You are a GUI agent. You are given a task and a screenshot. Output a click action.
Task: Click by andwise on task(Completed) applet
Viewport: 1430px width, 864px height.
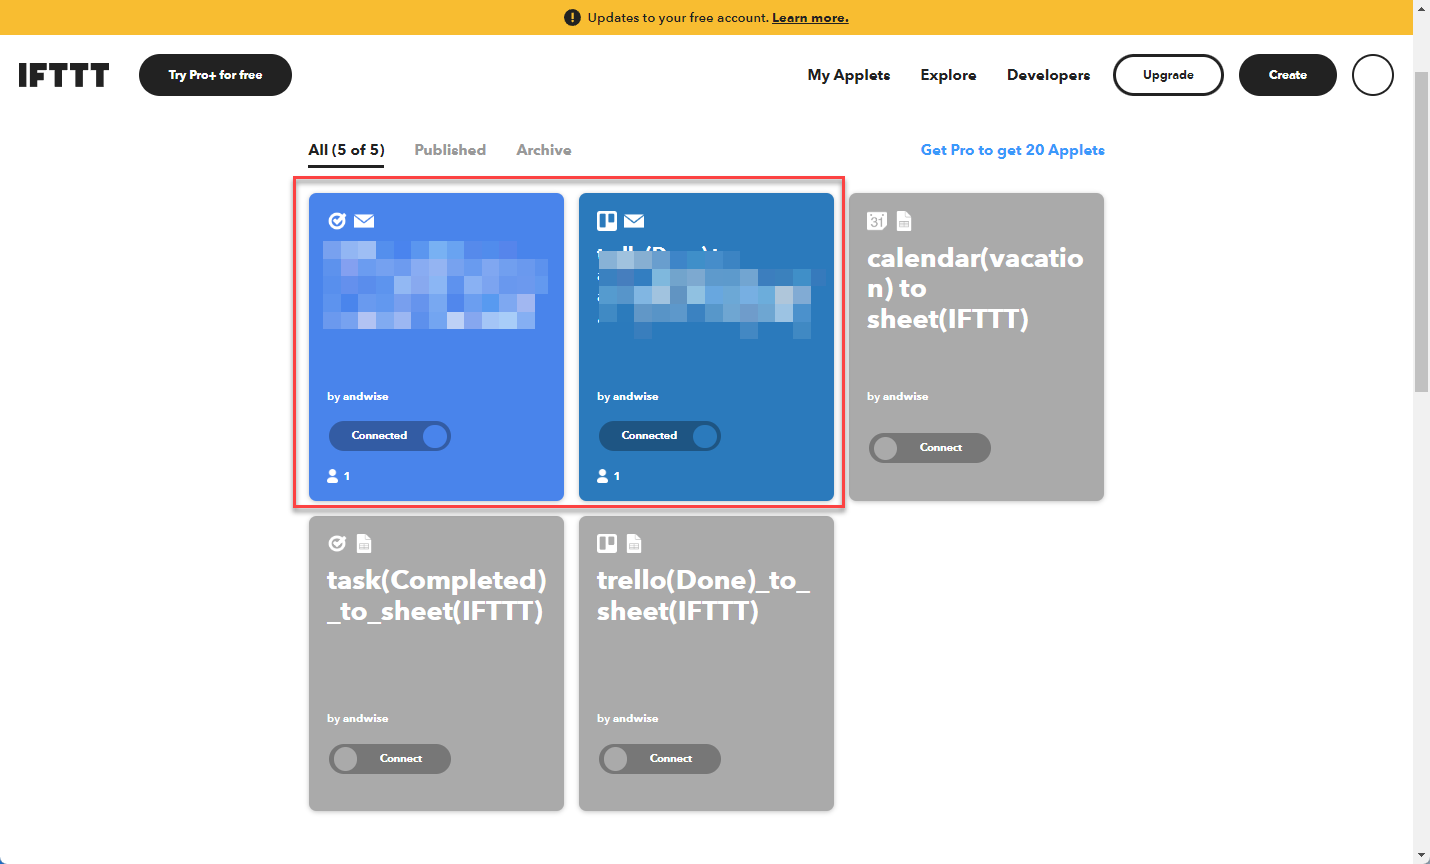[x=357, y=719]
